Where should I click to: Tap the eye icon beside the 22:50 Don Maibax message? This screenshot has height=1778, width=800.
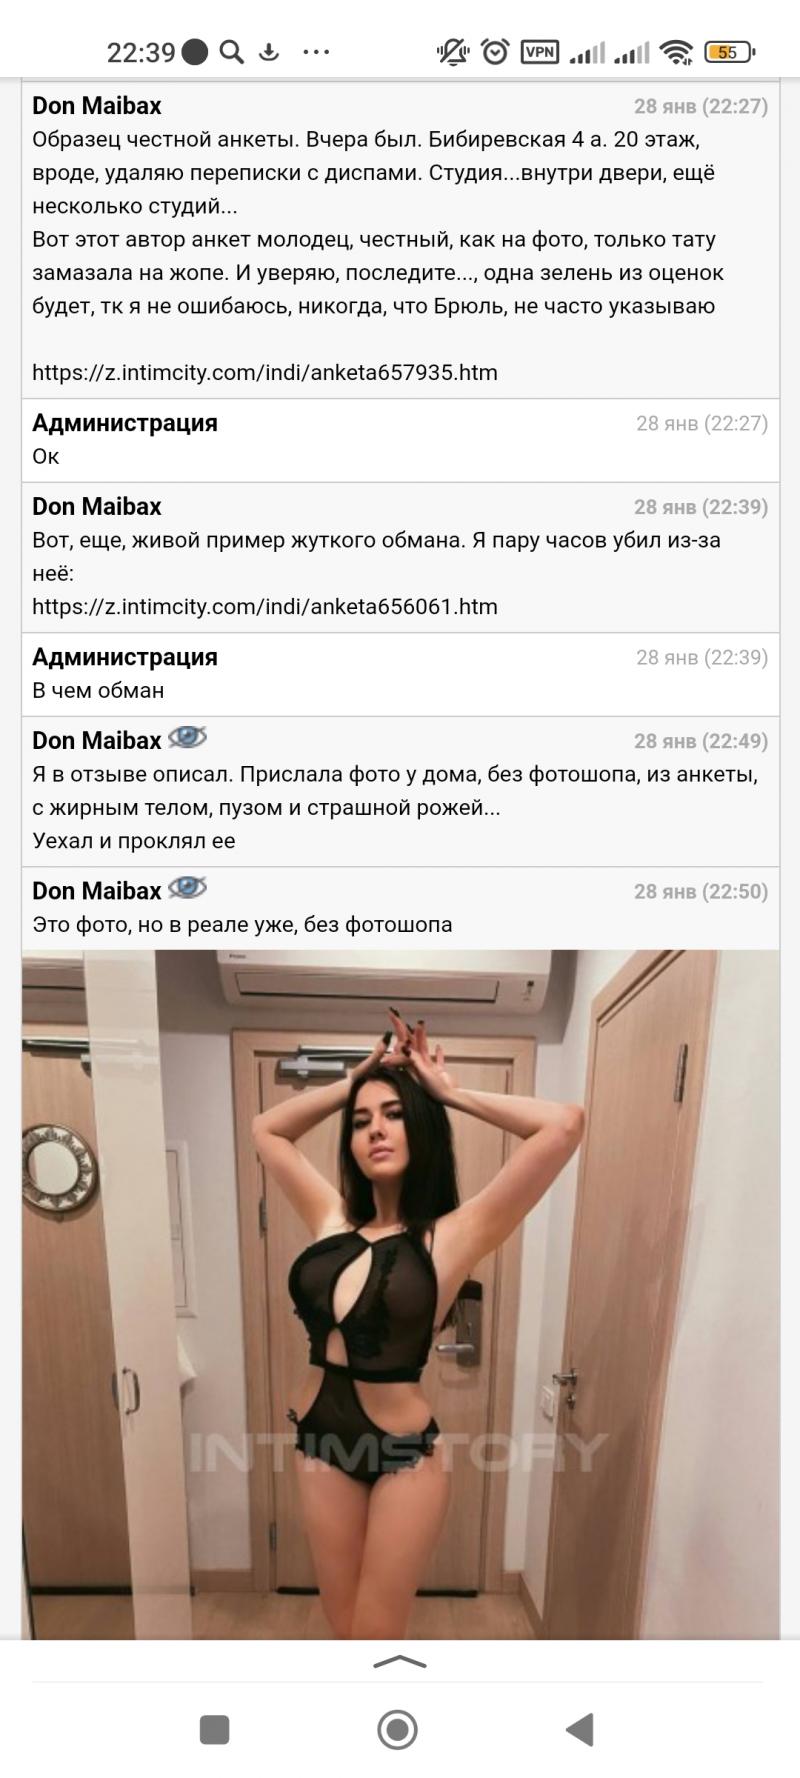point(187,888)
